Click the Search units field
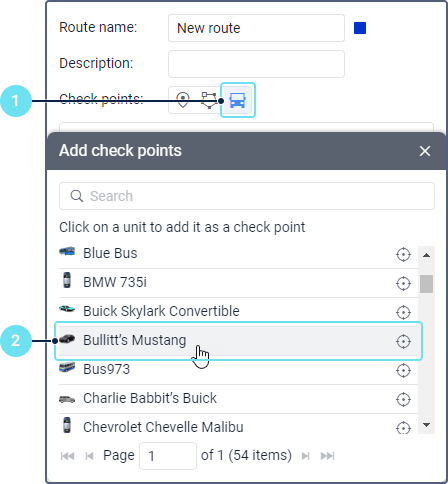The height and width of the screenshot is (484, 448). [247, 196]
